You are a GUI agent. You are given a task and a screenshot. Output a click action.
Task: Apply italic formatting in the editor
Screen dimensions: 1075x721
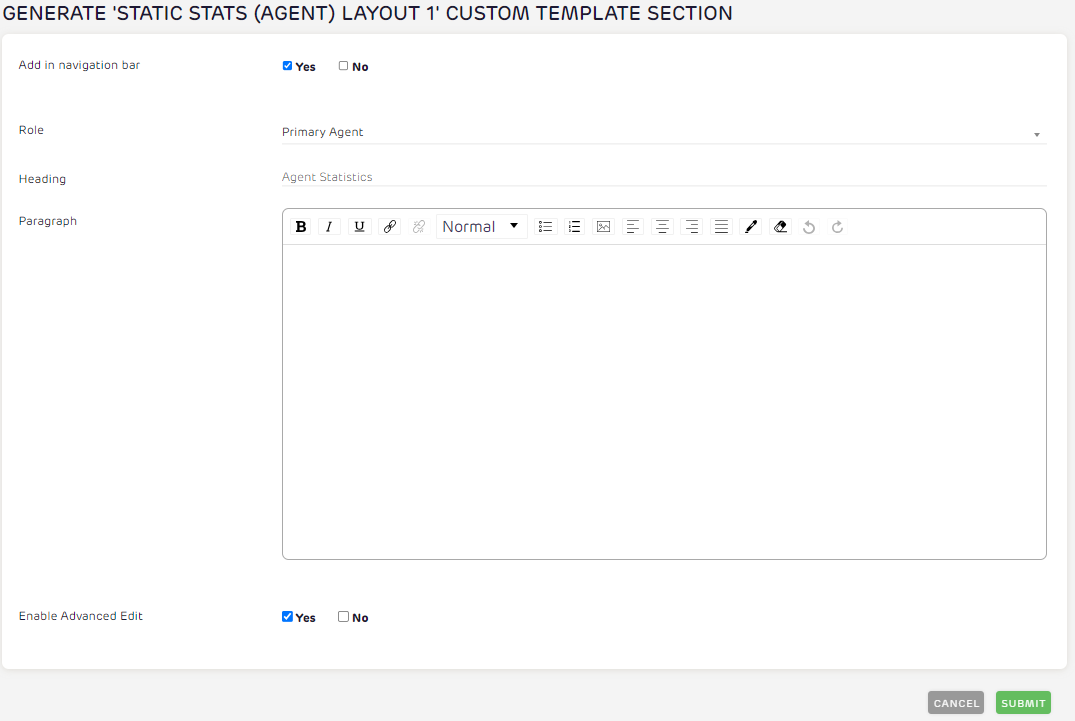coord(329,226)
